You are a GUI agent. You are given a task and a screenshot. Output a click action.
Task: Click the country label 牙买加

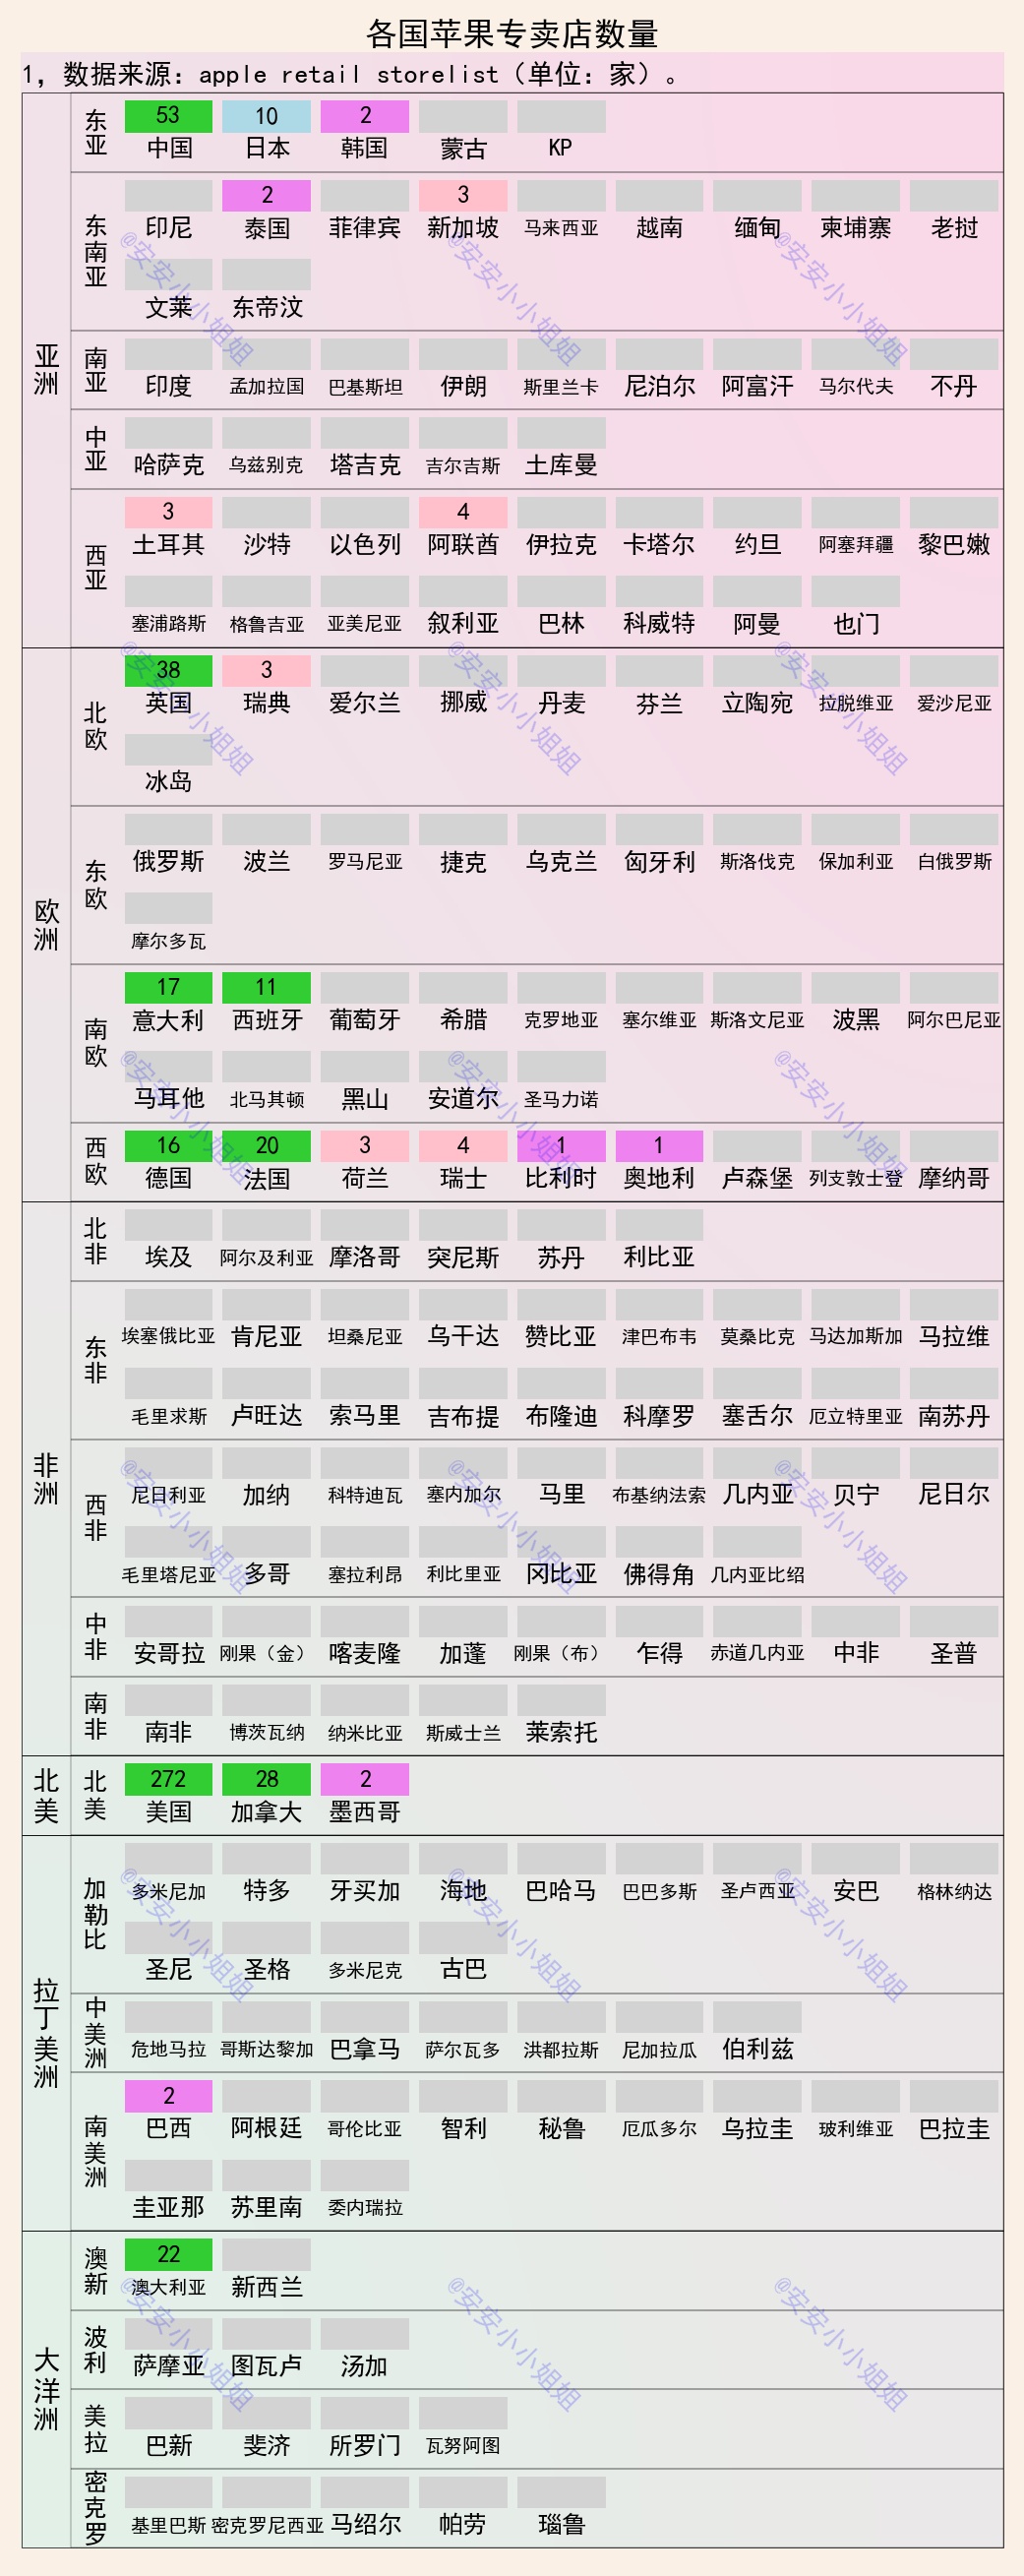[364, 1891]
